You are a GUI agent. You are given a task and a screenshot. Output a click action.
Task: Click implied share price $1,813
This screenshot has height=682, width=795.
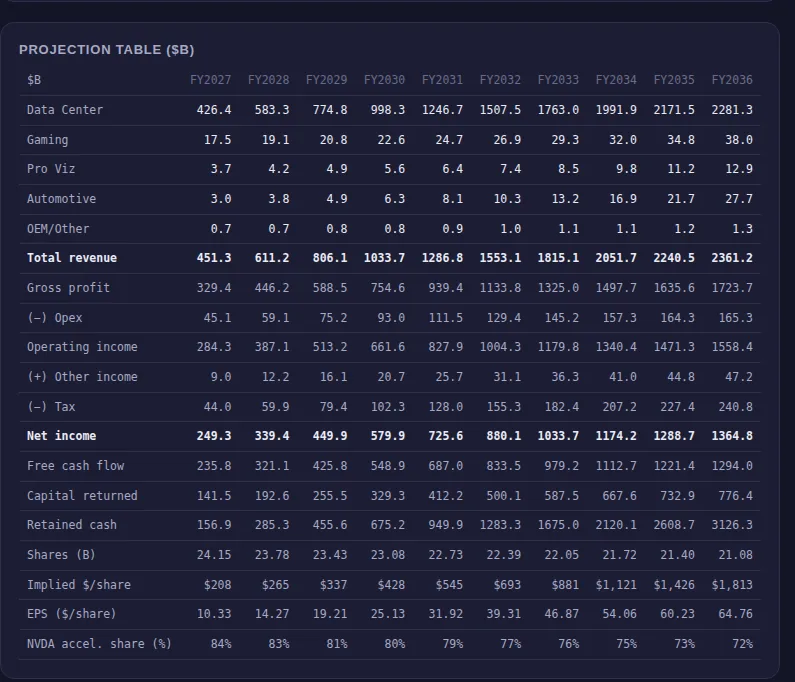(x=732, y=585)
